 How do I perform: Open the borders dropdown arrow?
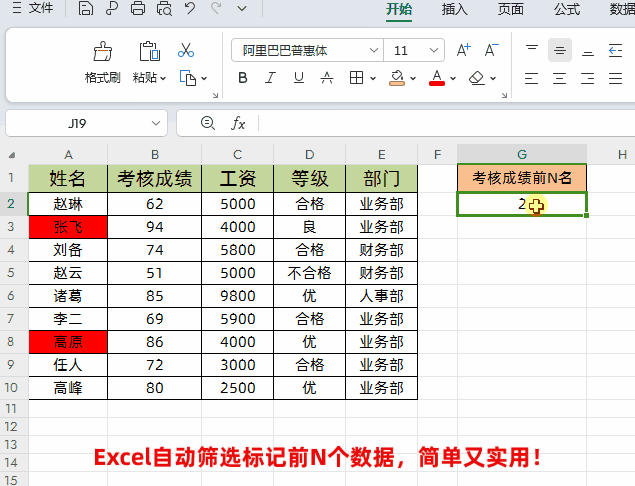tap(373, 78)
